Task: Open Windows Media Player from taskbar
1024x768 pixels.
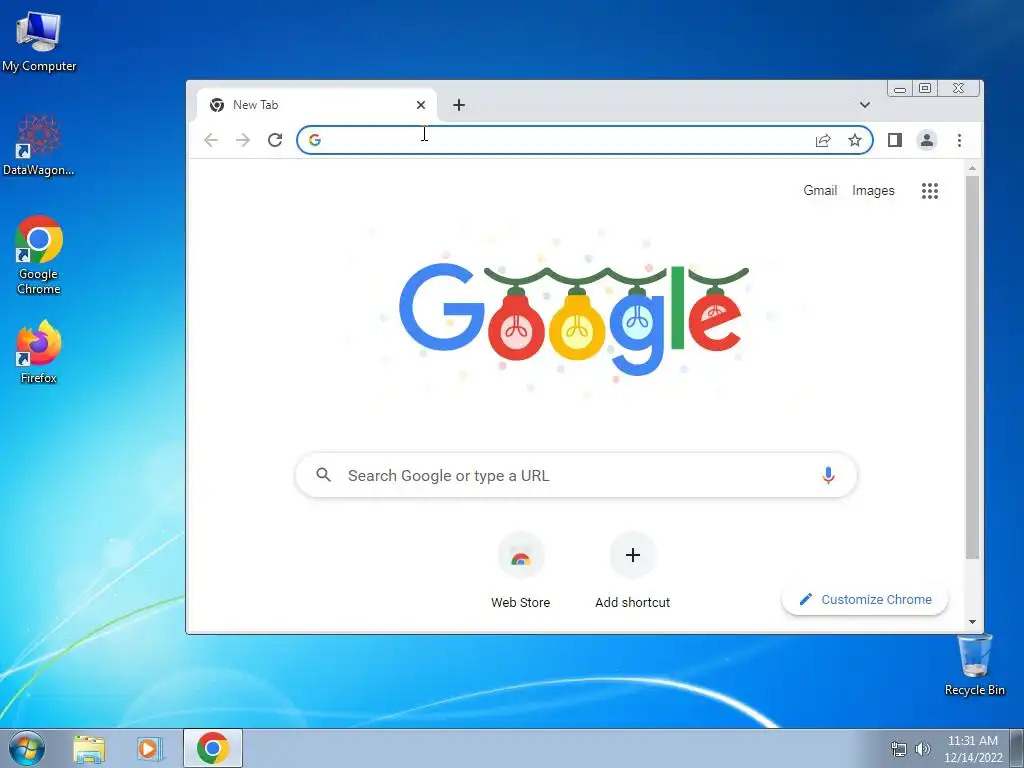Action: click(x=150, y=748)
